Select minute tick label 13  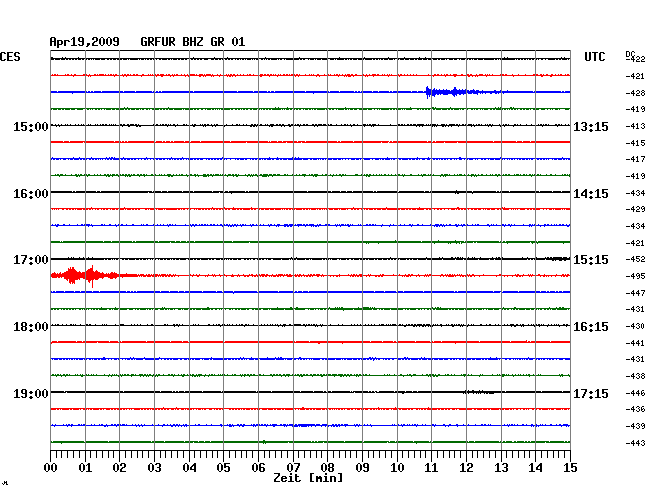tap(501, 468)
